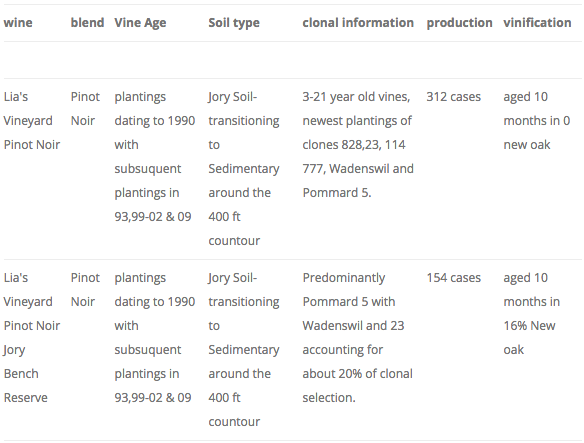Screen dimensions: 584x443
Task: Click the second row's 'Pinot Noir' blend cell
Action: coord(85,290)
